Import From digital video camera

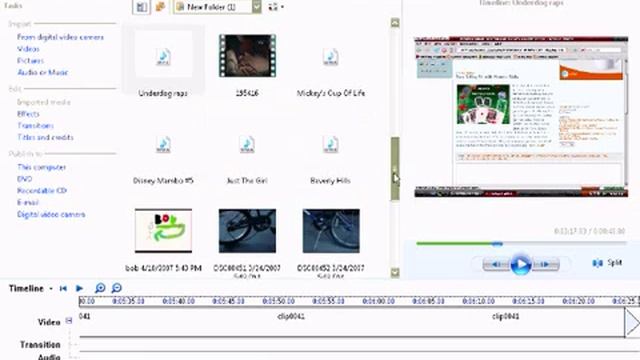60,37
